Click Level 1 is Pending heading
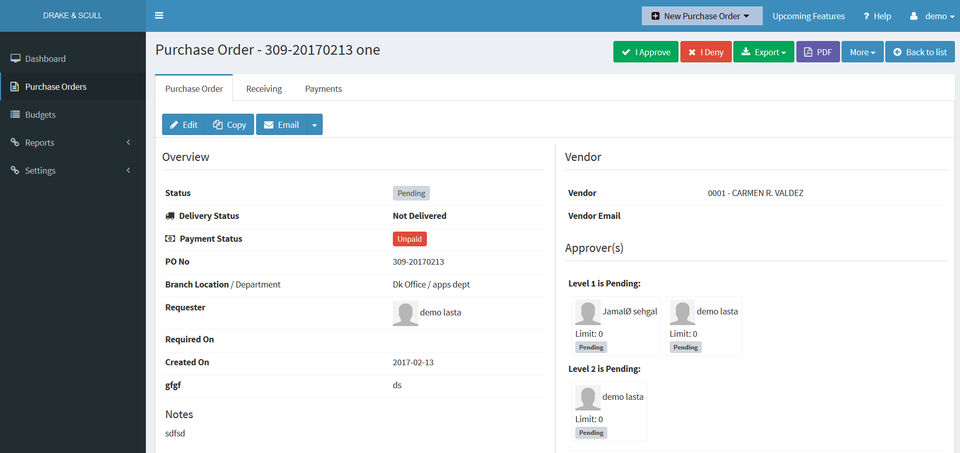960x453 pixels. [x=604, y=283]
